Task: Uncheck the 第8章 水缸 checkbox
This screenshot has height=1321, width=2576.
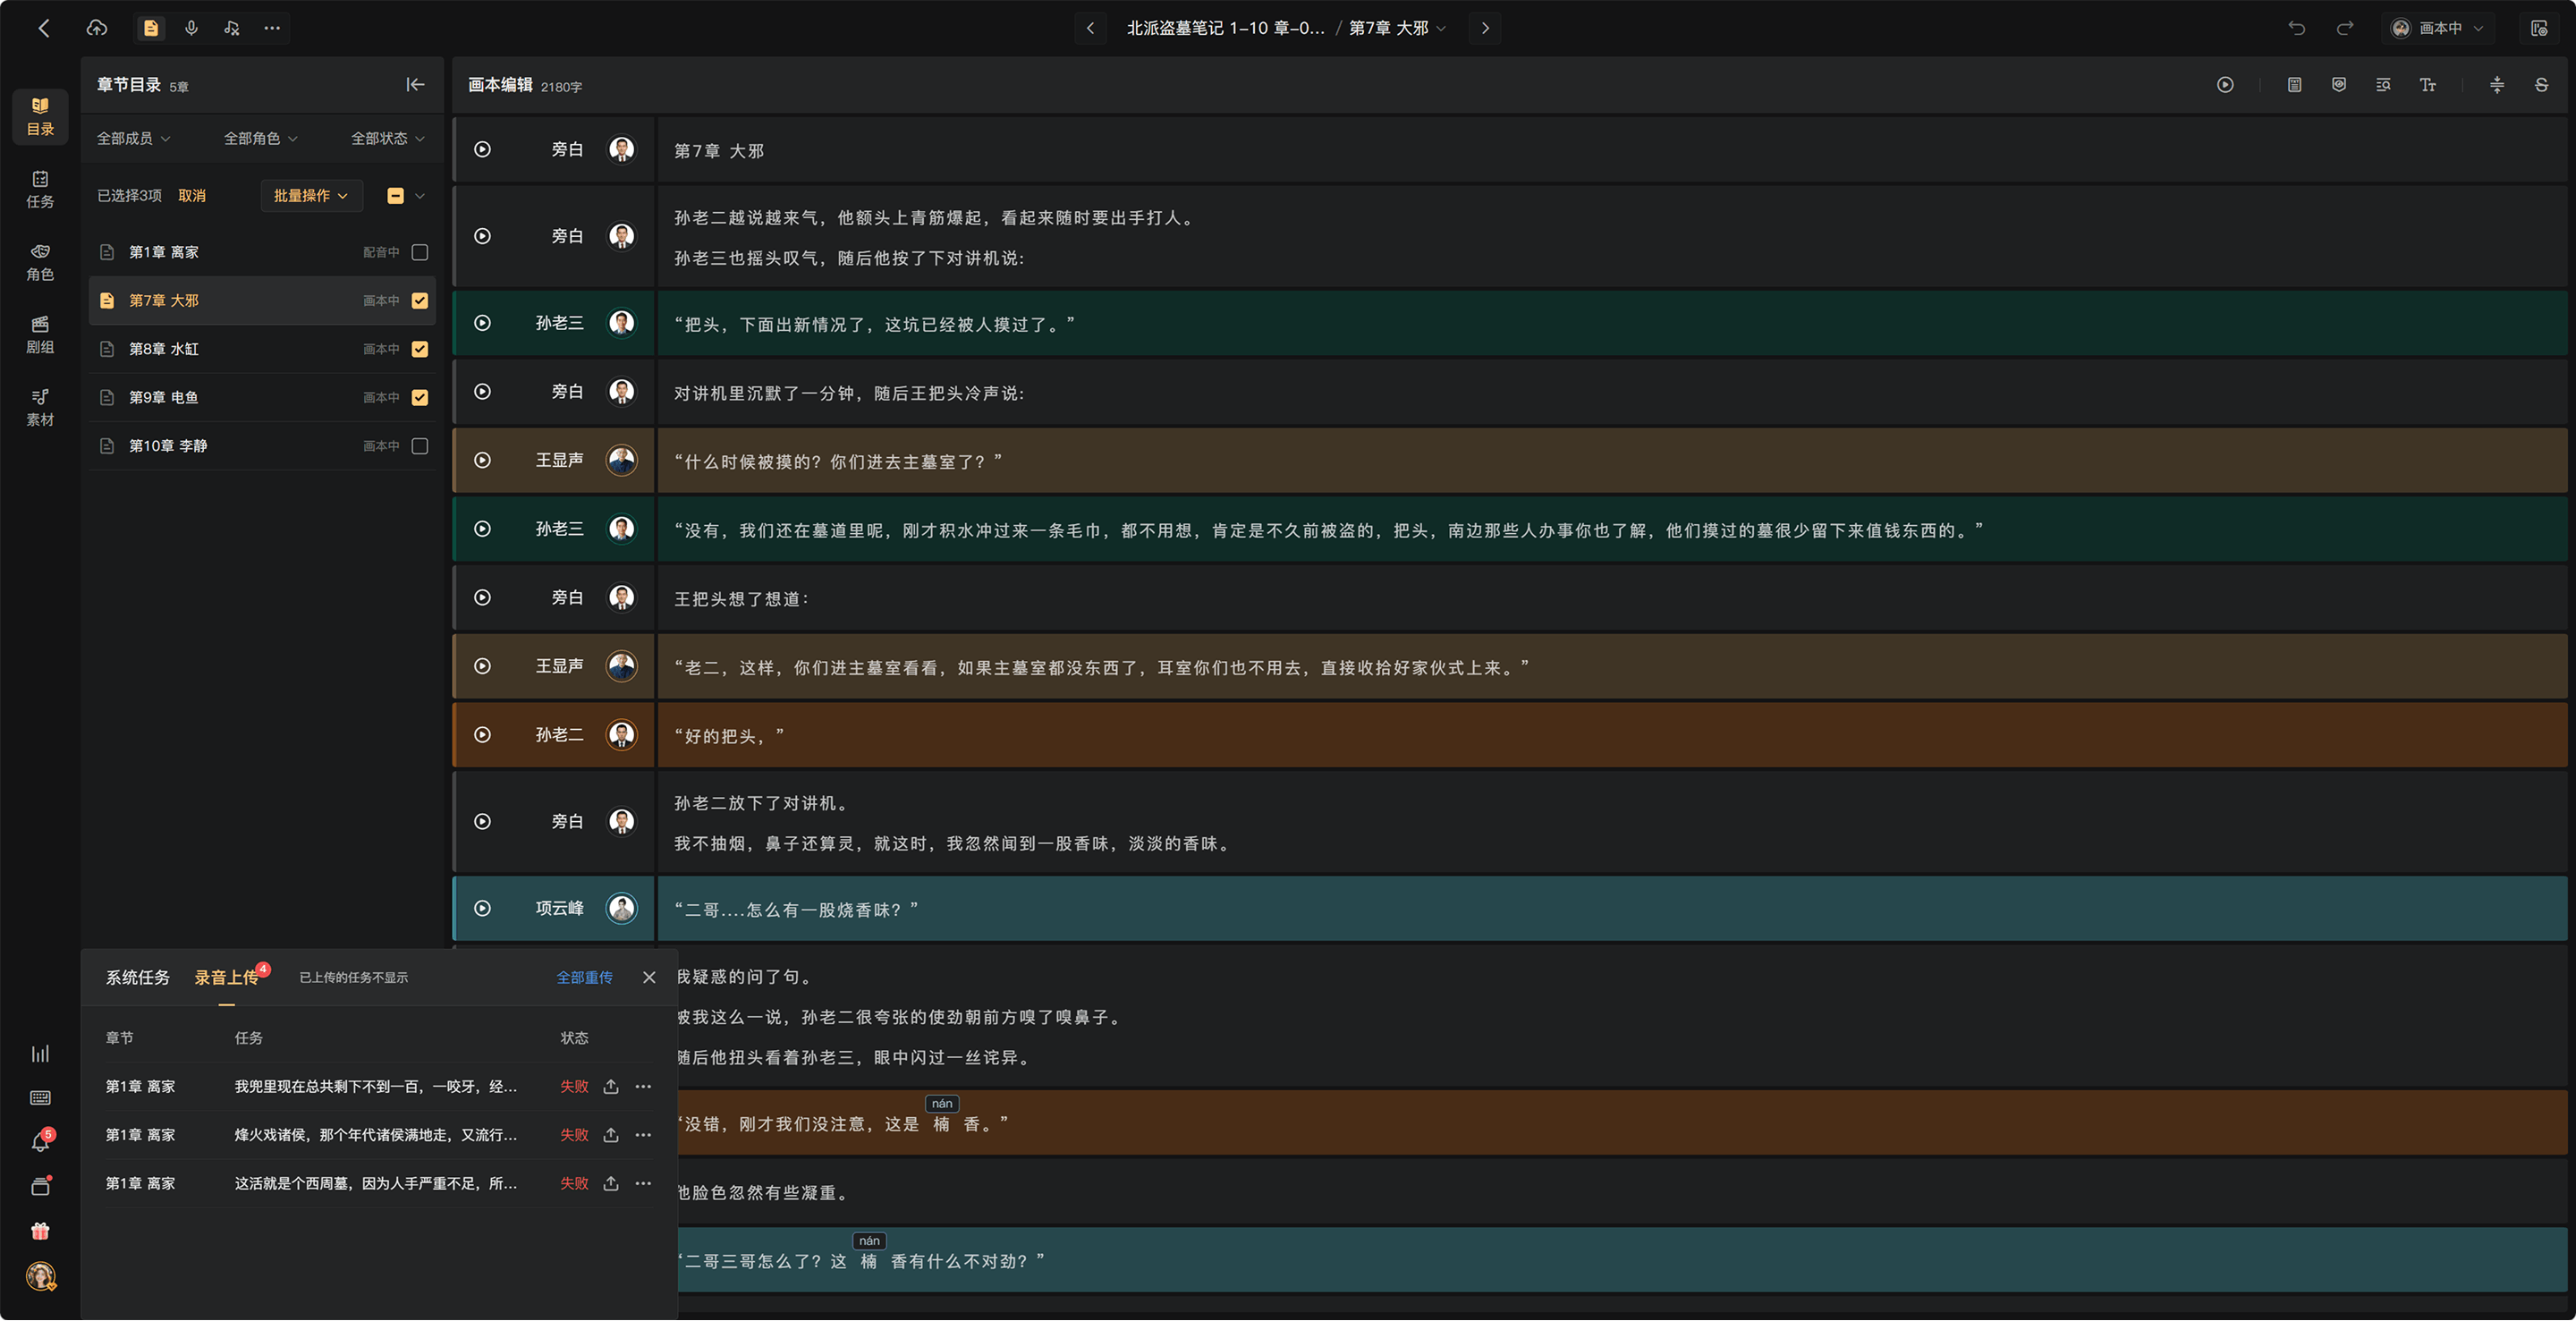Action: tap(420, 349)
